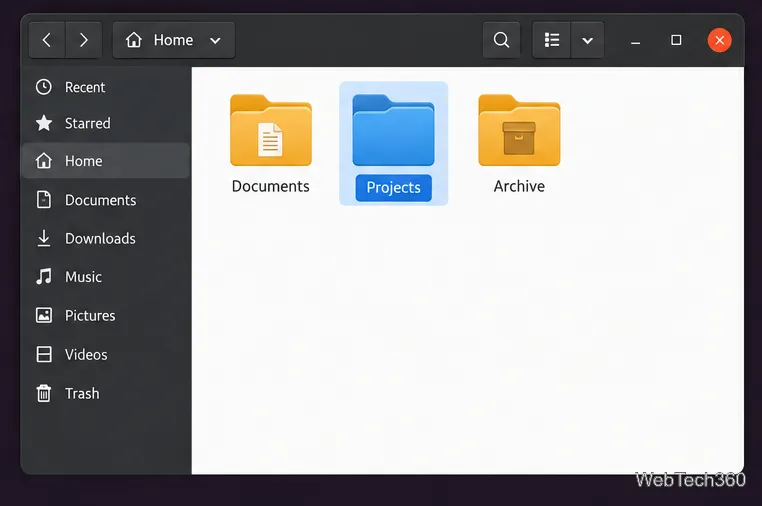Select the blue Projects folder icon
762x506 pixels.
tap(393, 130)
